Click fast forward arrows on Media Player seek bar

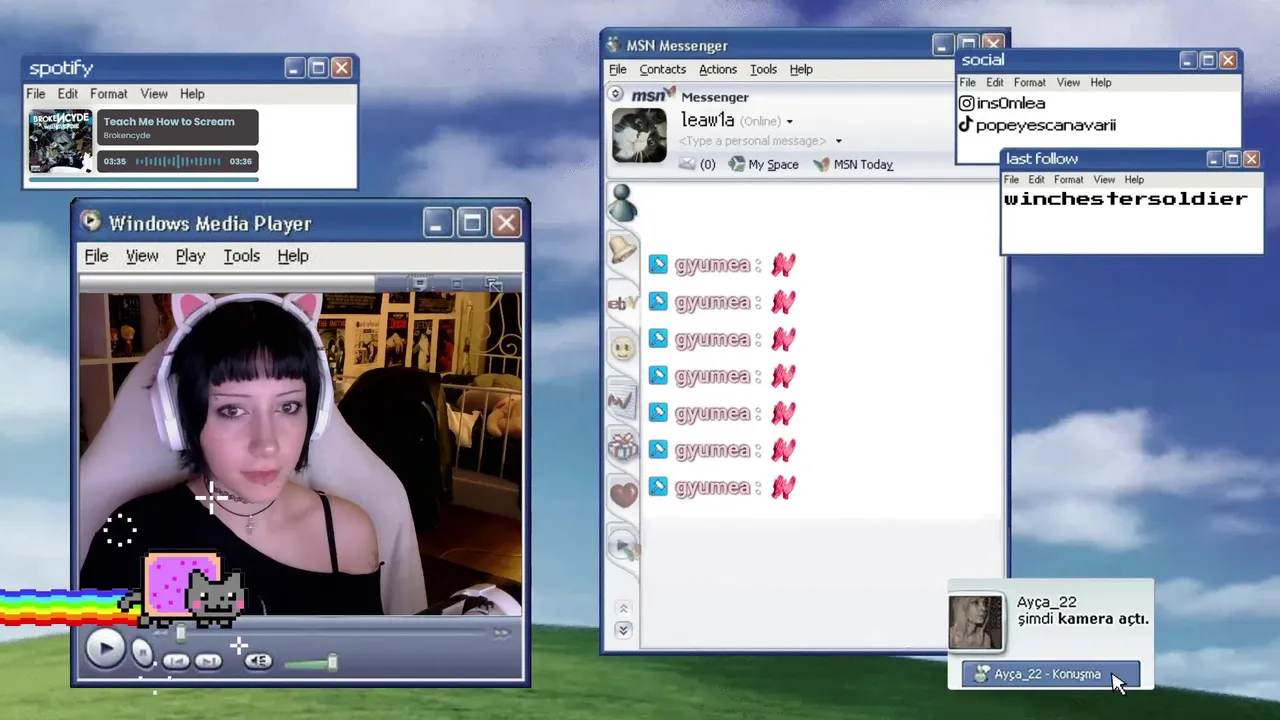pyautogui.click(x=501, y=632)
